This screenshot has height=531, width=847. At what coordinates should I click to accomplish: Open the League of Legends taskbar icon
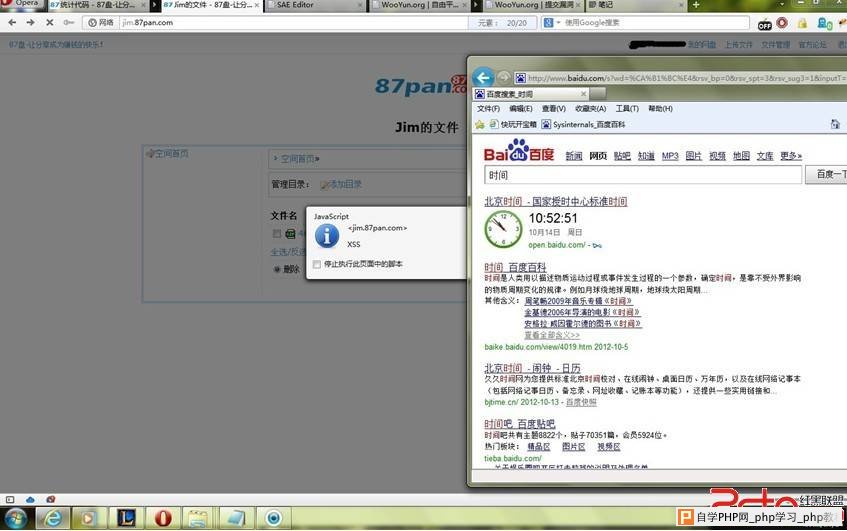pos(125,519)
